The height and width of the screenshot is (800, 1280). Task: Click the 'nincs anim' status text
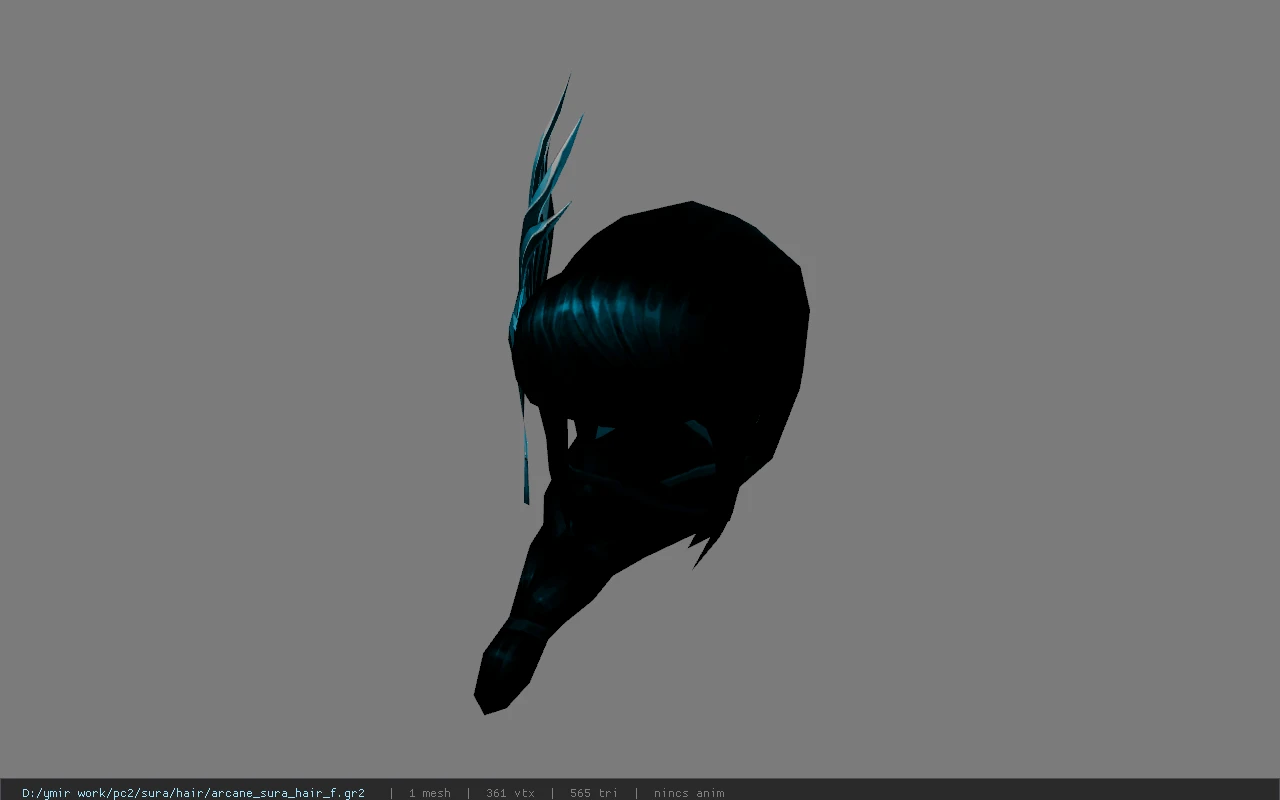(x=689, y=793)
